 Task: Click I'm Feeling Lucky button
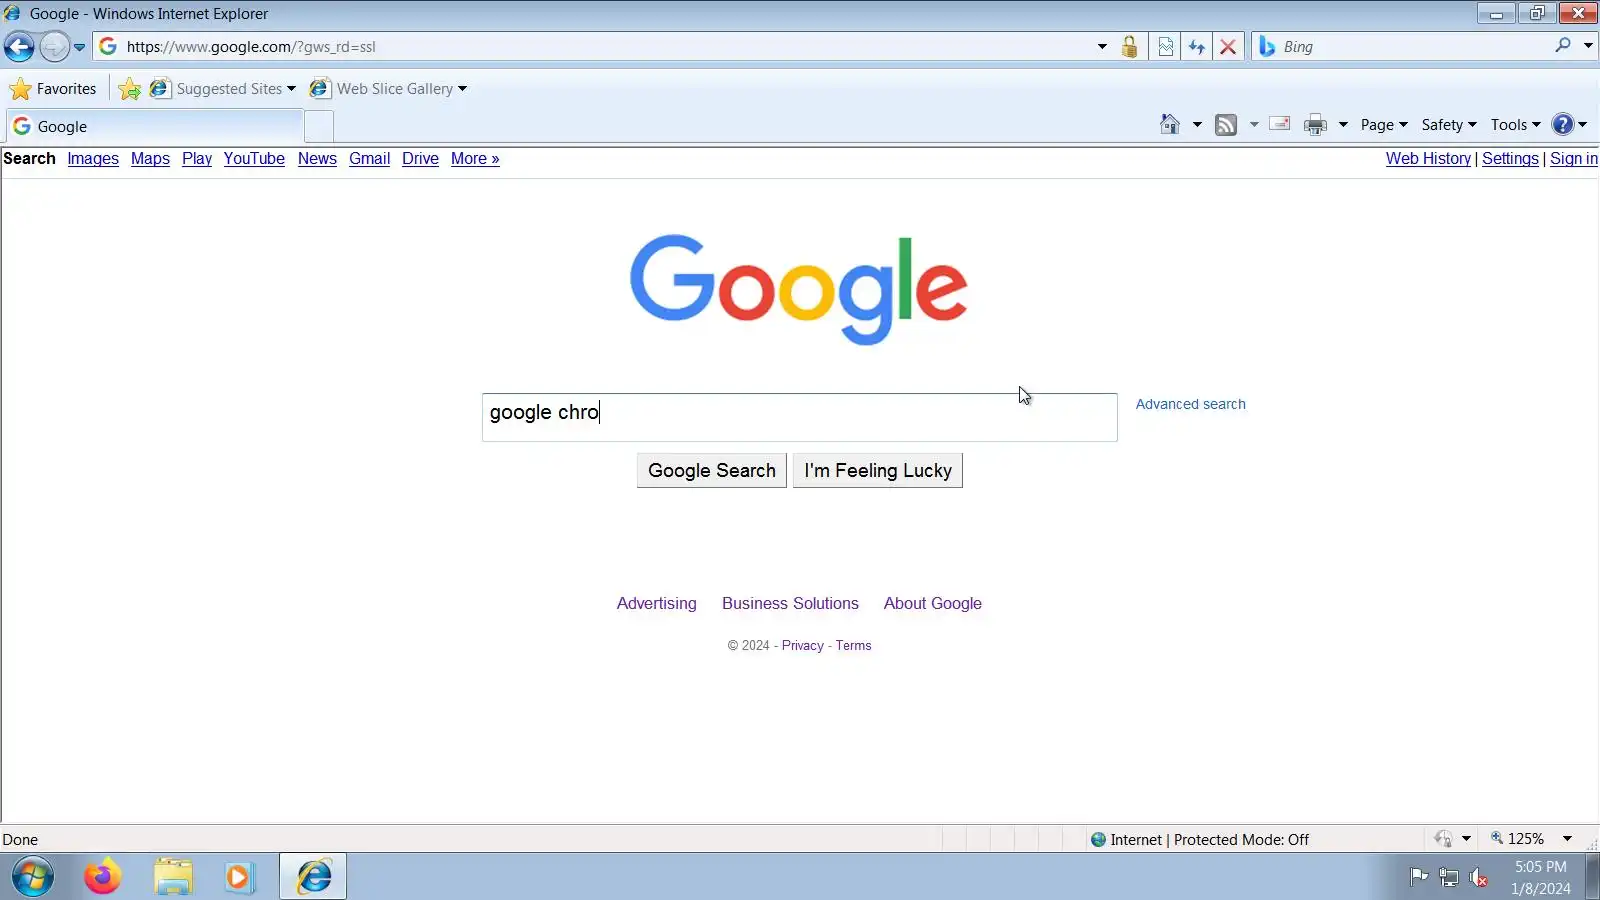877,471
